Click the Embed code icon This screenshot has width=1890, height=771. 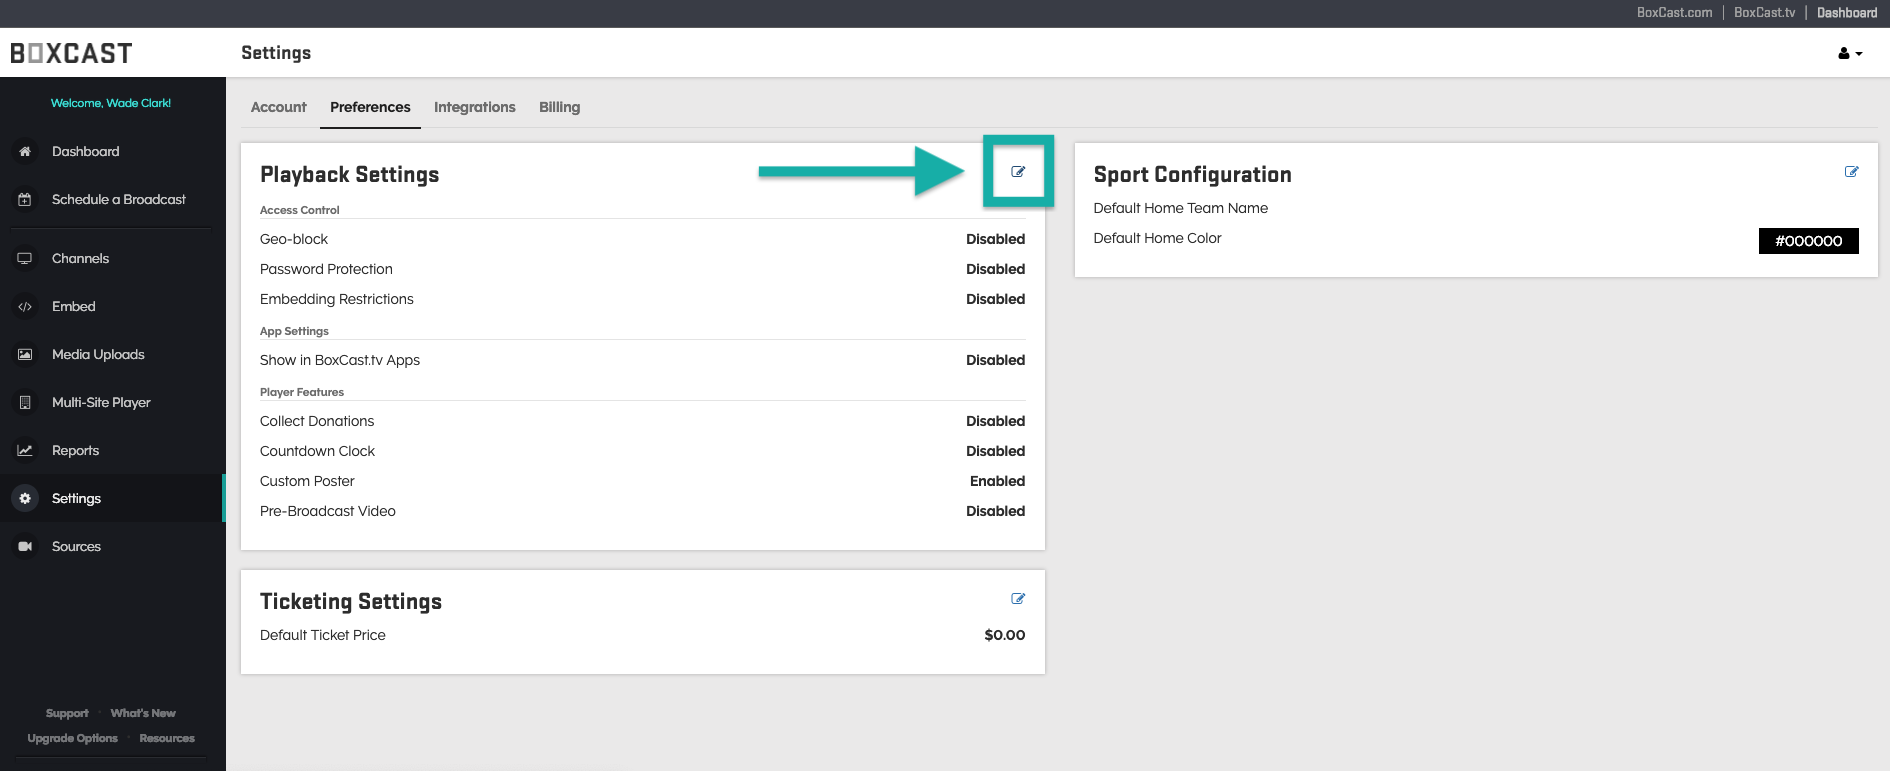25,307
